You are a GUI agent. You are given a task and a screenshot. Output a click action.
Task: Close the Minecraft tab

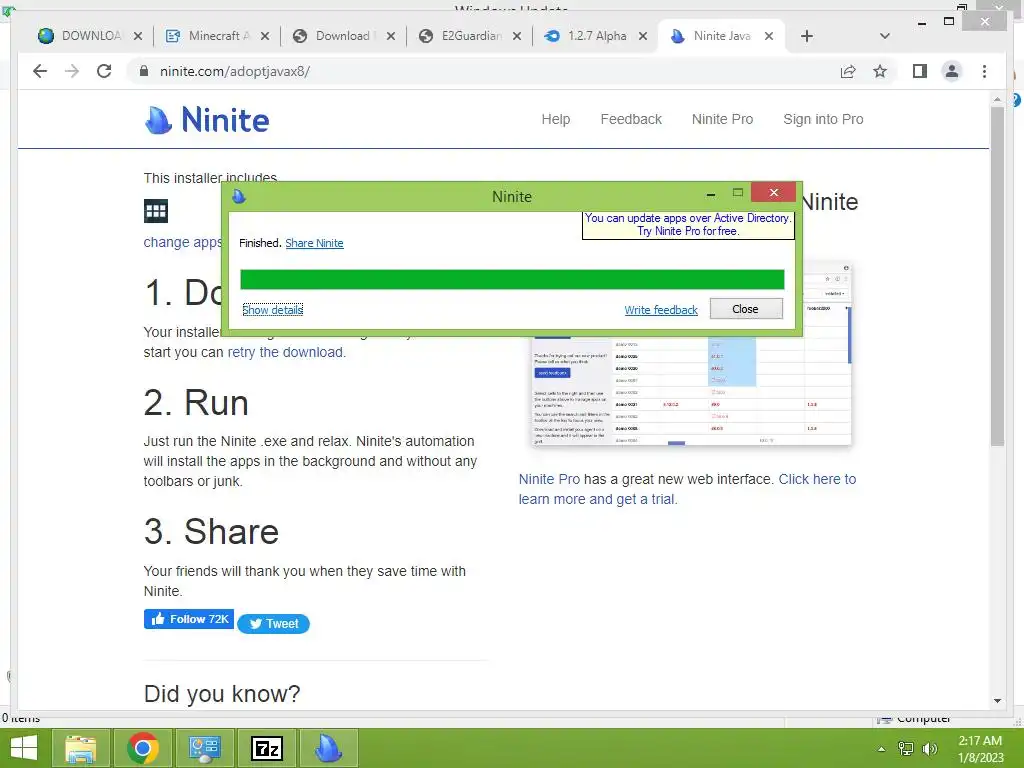tap(264, 37)
